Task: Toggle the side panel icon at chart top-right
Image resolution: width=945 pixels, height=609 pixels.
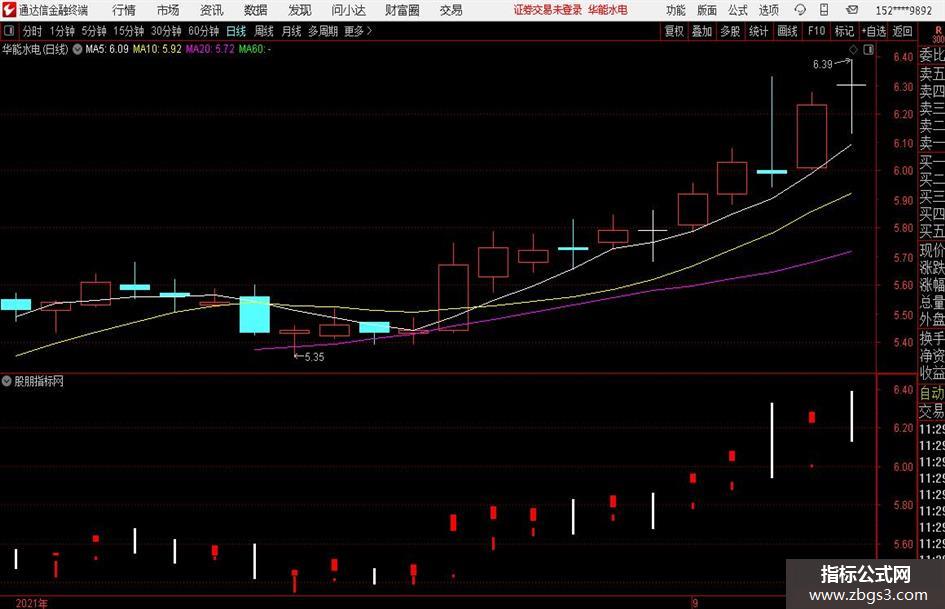Action: [868, 50]
